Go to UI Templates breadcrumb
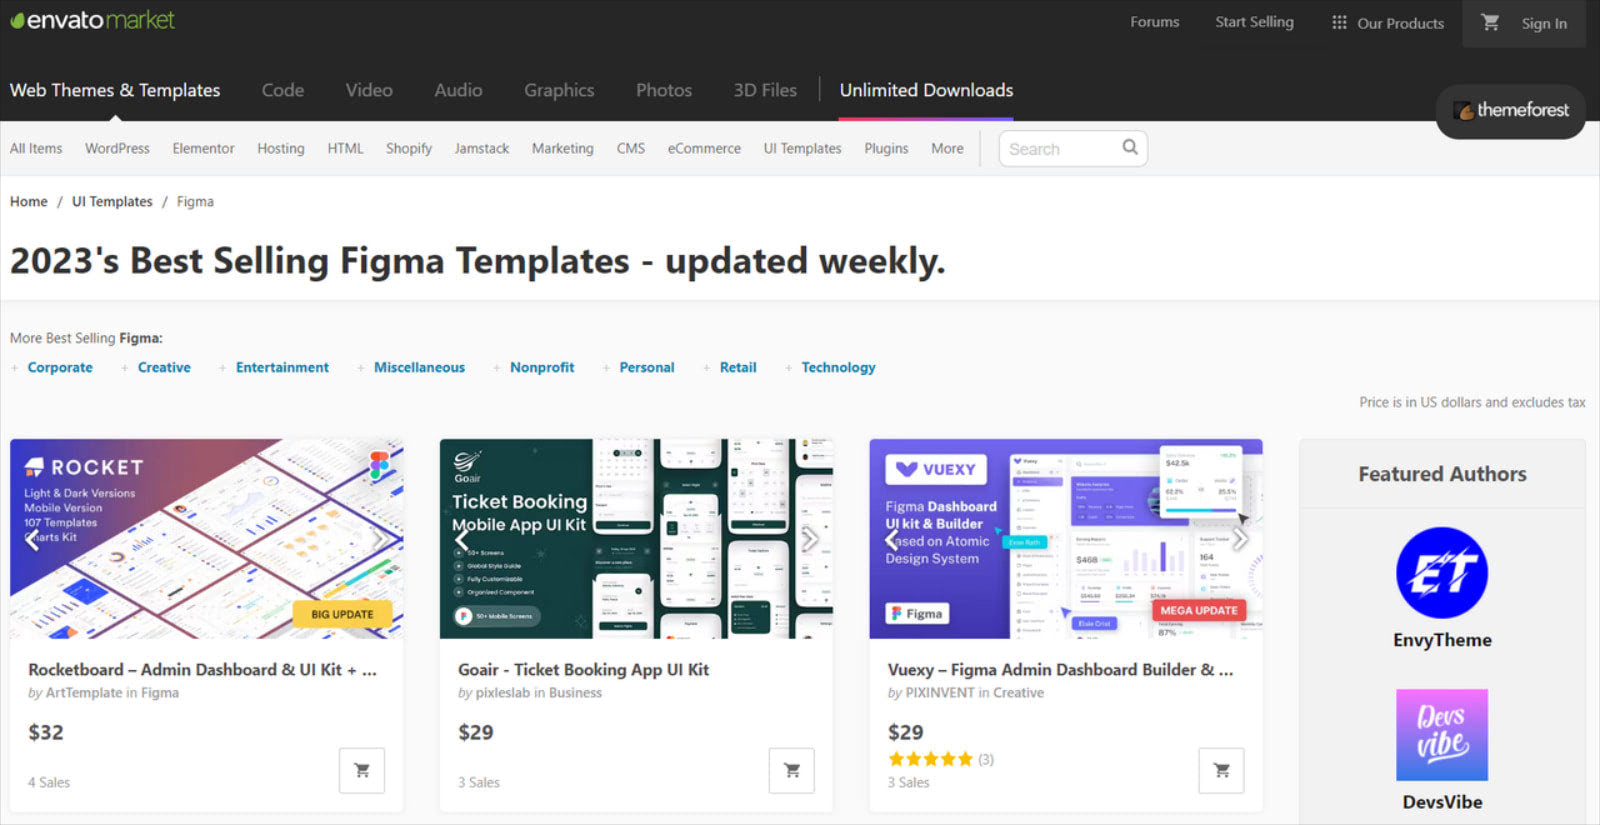This screenshot has height=825, width=1600. tap(112, 201)
